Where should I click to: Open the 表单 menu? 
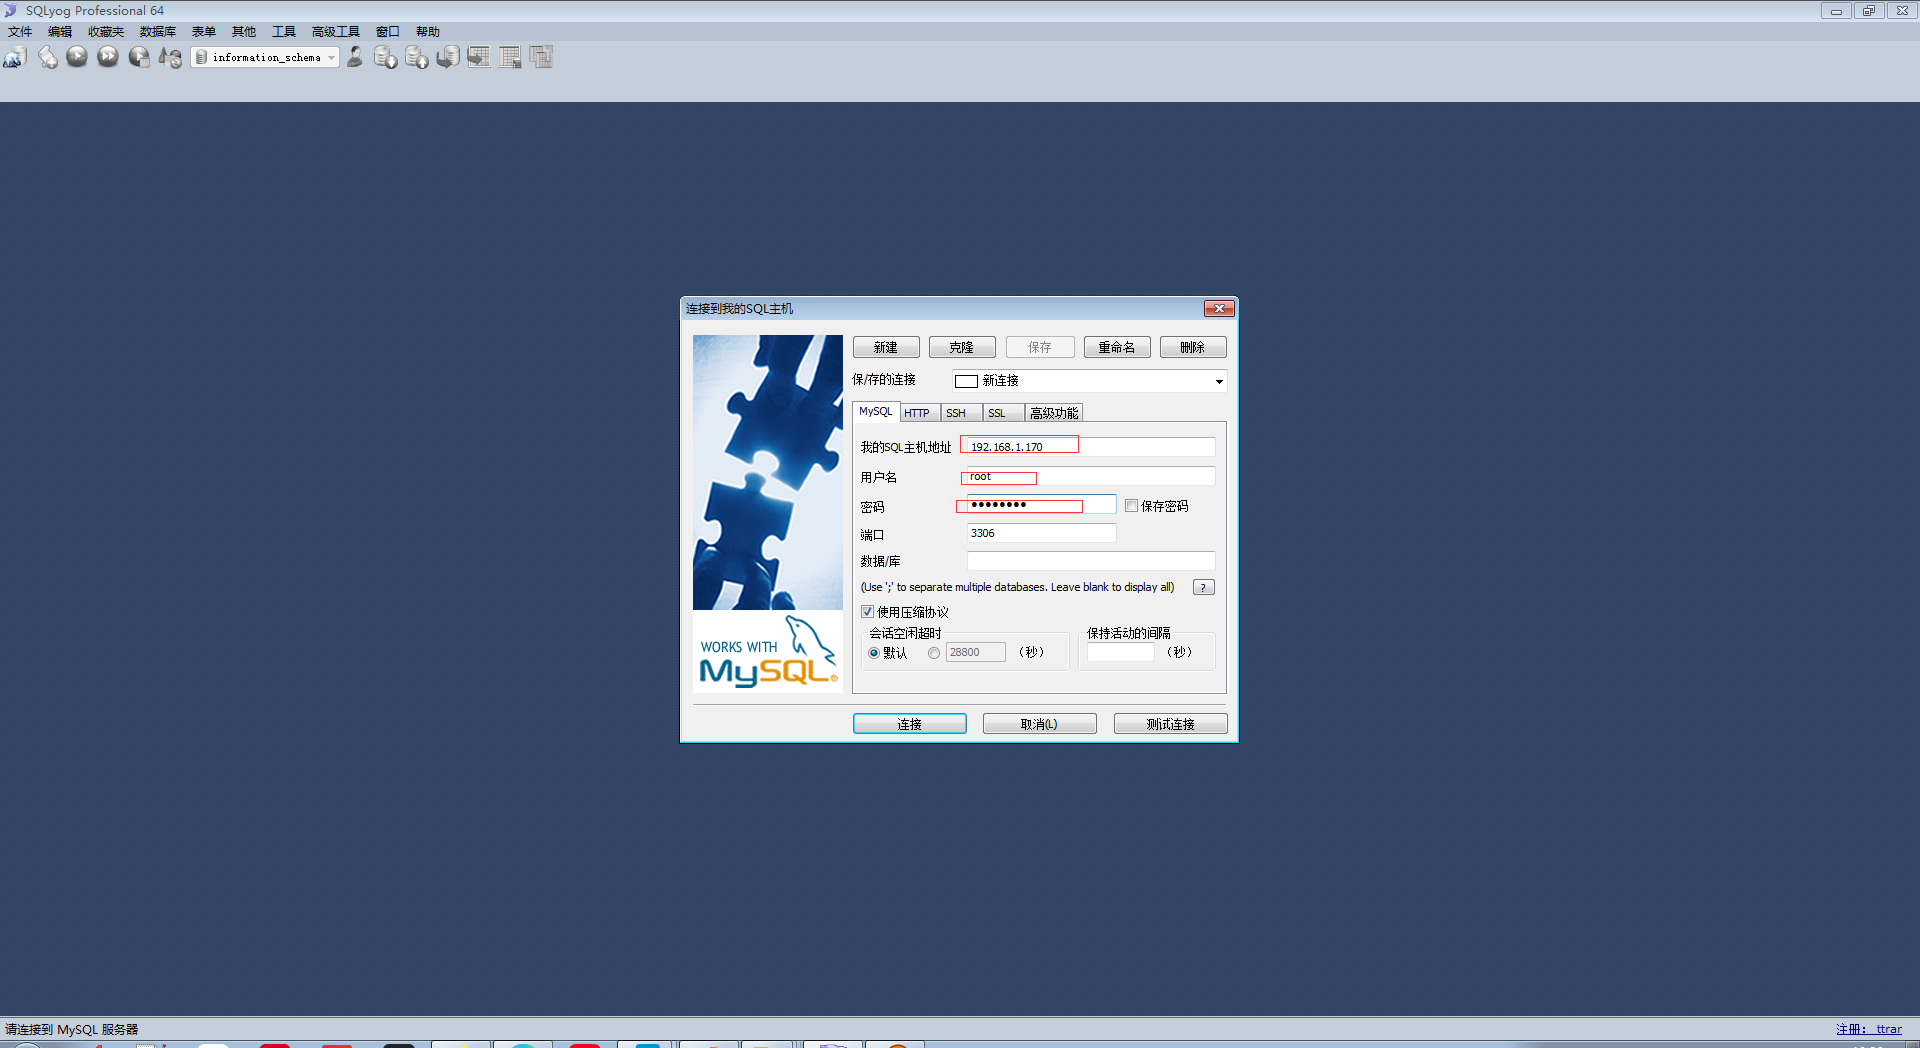point(204,32)
